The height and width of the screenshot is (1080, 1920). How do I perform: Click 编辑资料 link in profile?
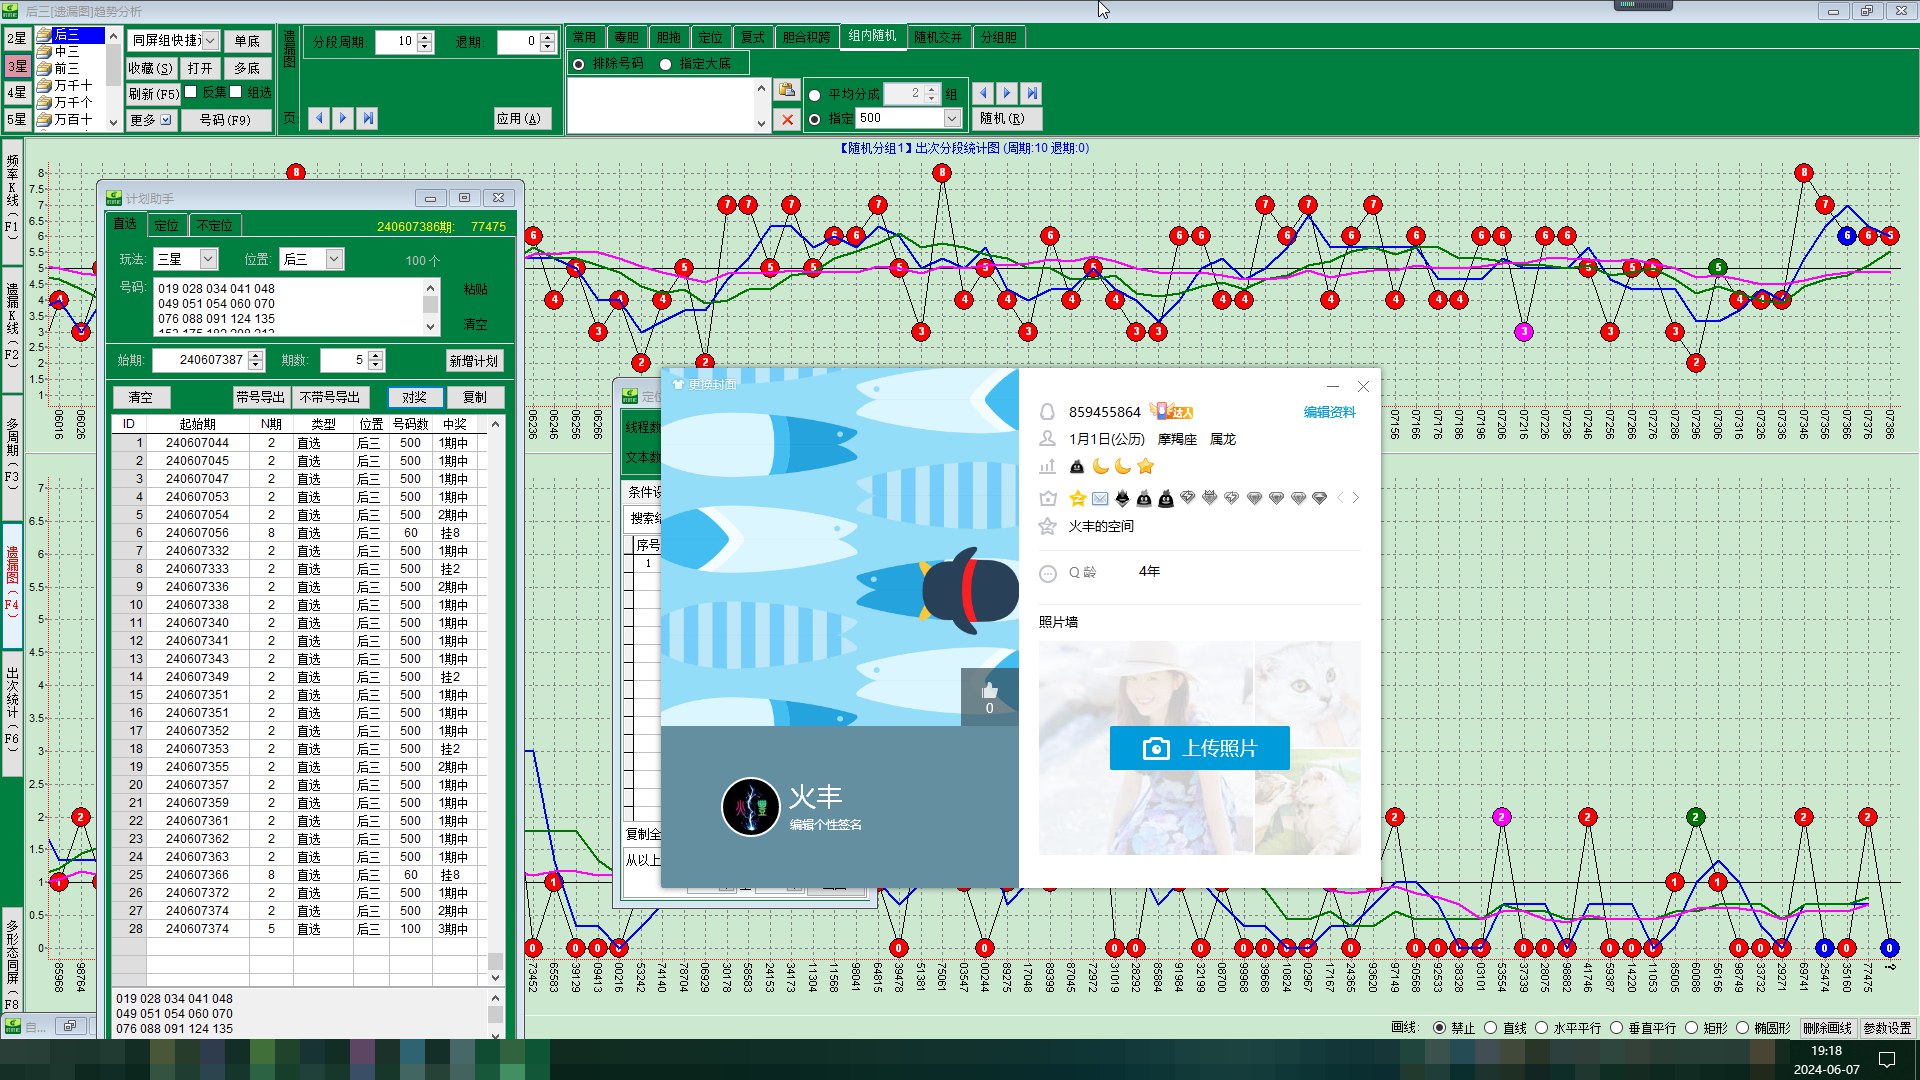coord(1329,412)
